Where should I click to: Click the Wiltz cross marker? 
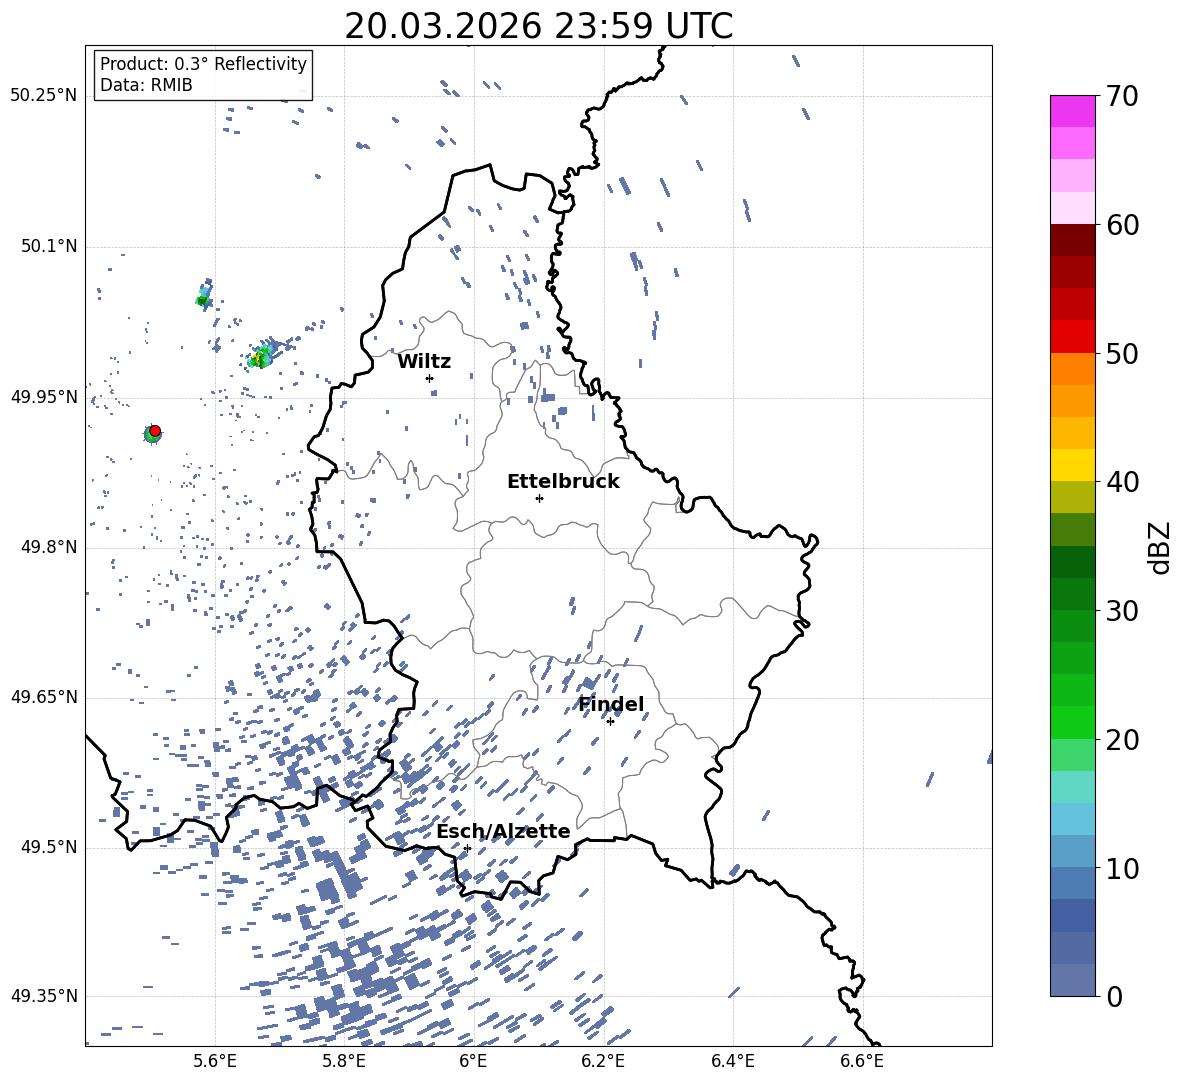[430, 378]
